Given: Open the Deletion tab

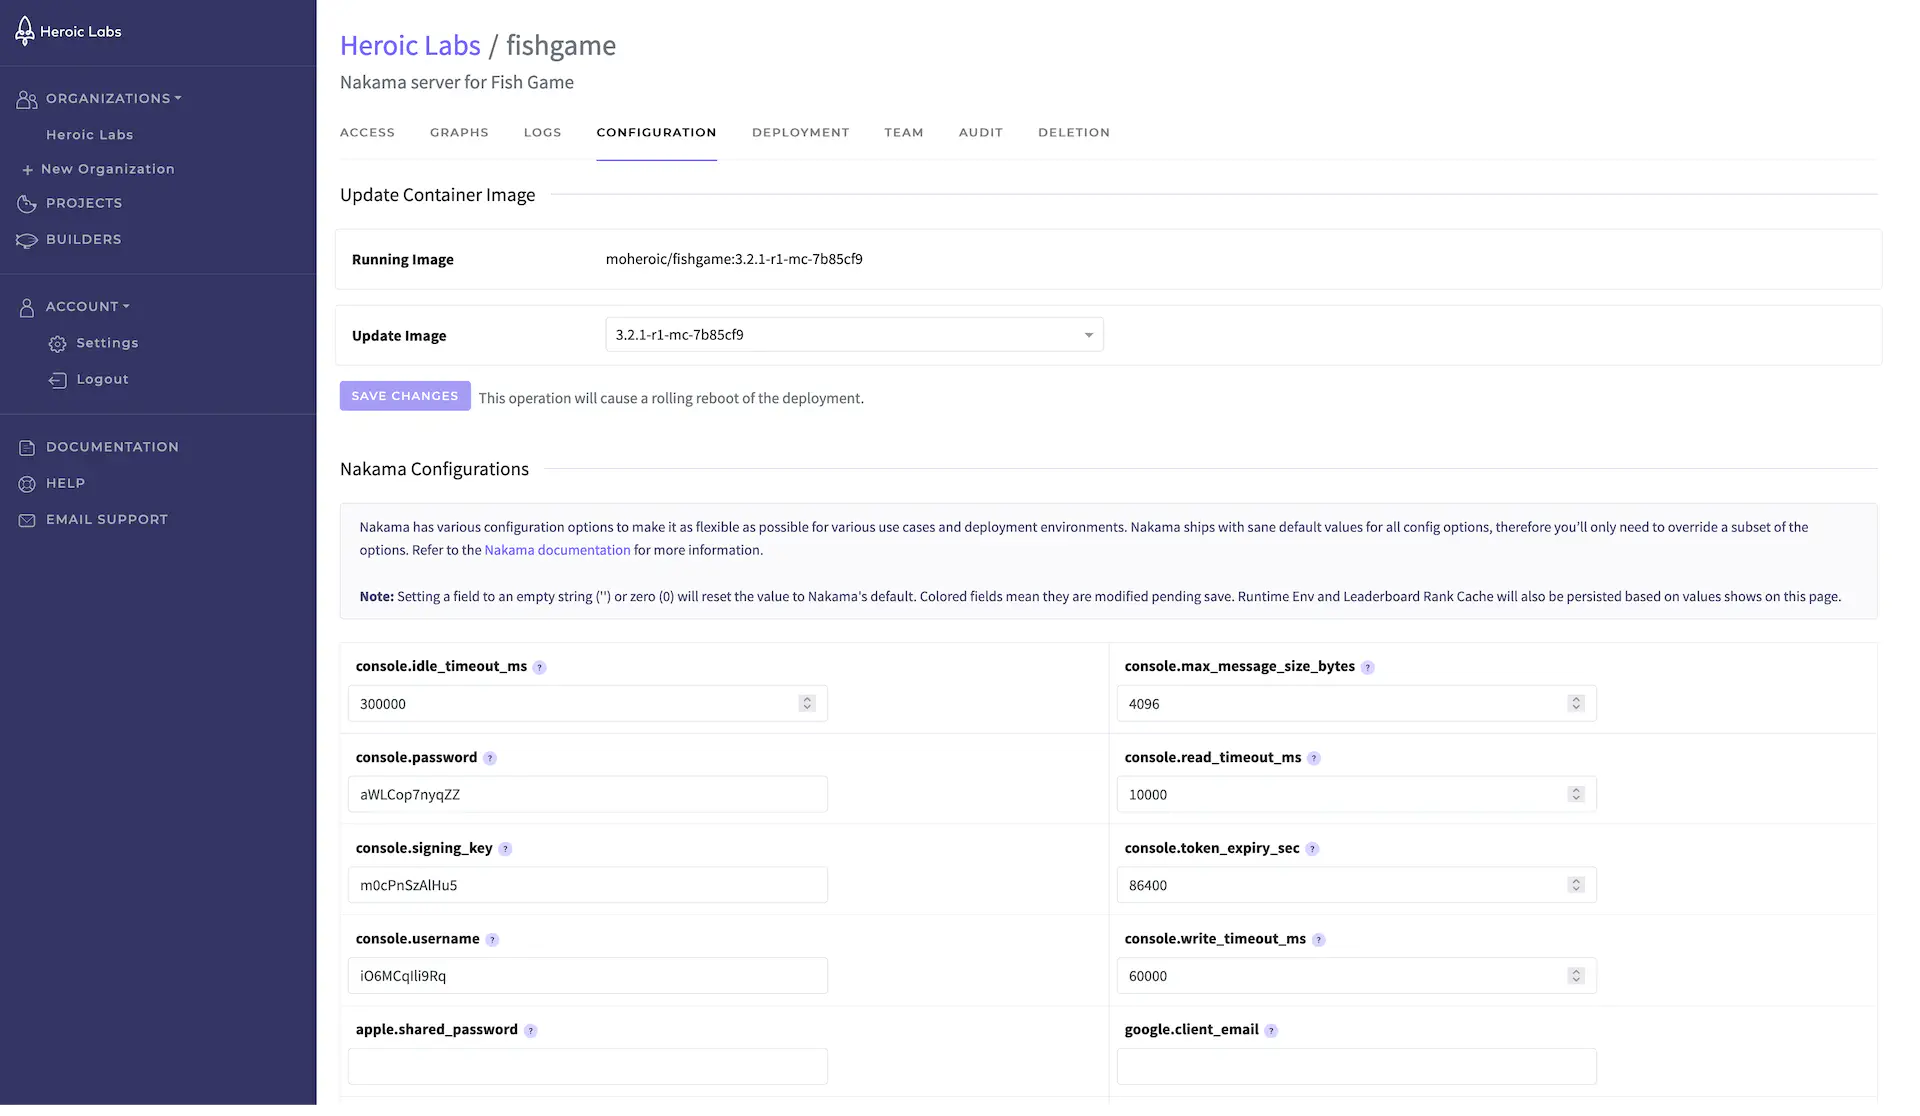Looking at the screenshot, I should coord(1073,133).
